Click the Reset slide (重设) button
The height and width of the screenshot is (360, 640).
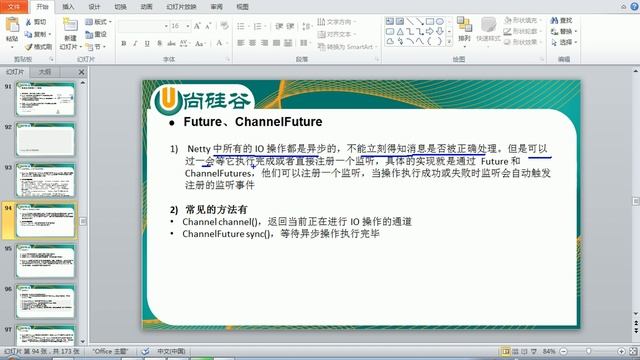pos(96,35)
